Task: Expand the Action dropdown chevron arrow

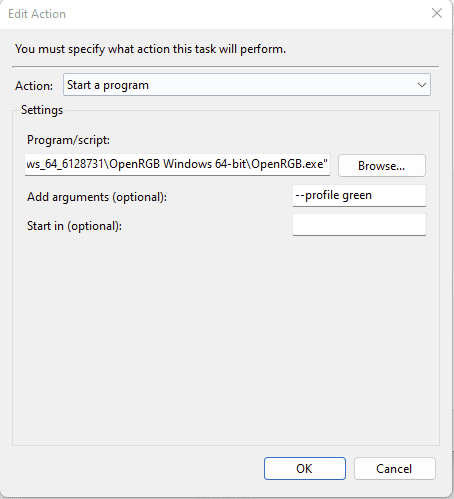Action: coord(422,85)
